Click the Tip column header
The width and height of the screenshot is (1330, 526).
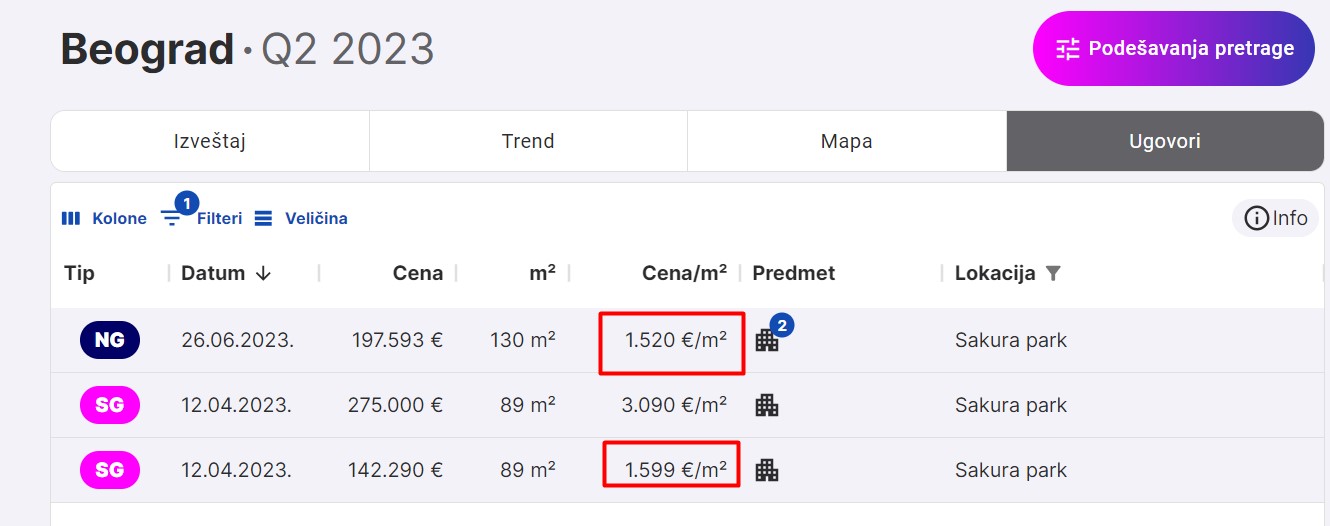point(80,273)
